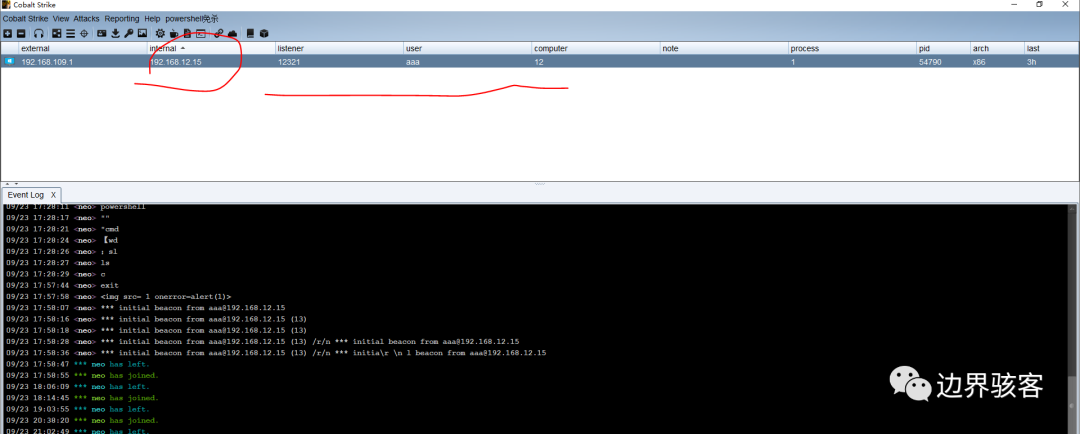Click the 17:57:44 exit log line
Image resolution: width=1080 pixels, height=434 pixels.
tap(62, 285)
